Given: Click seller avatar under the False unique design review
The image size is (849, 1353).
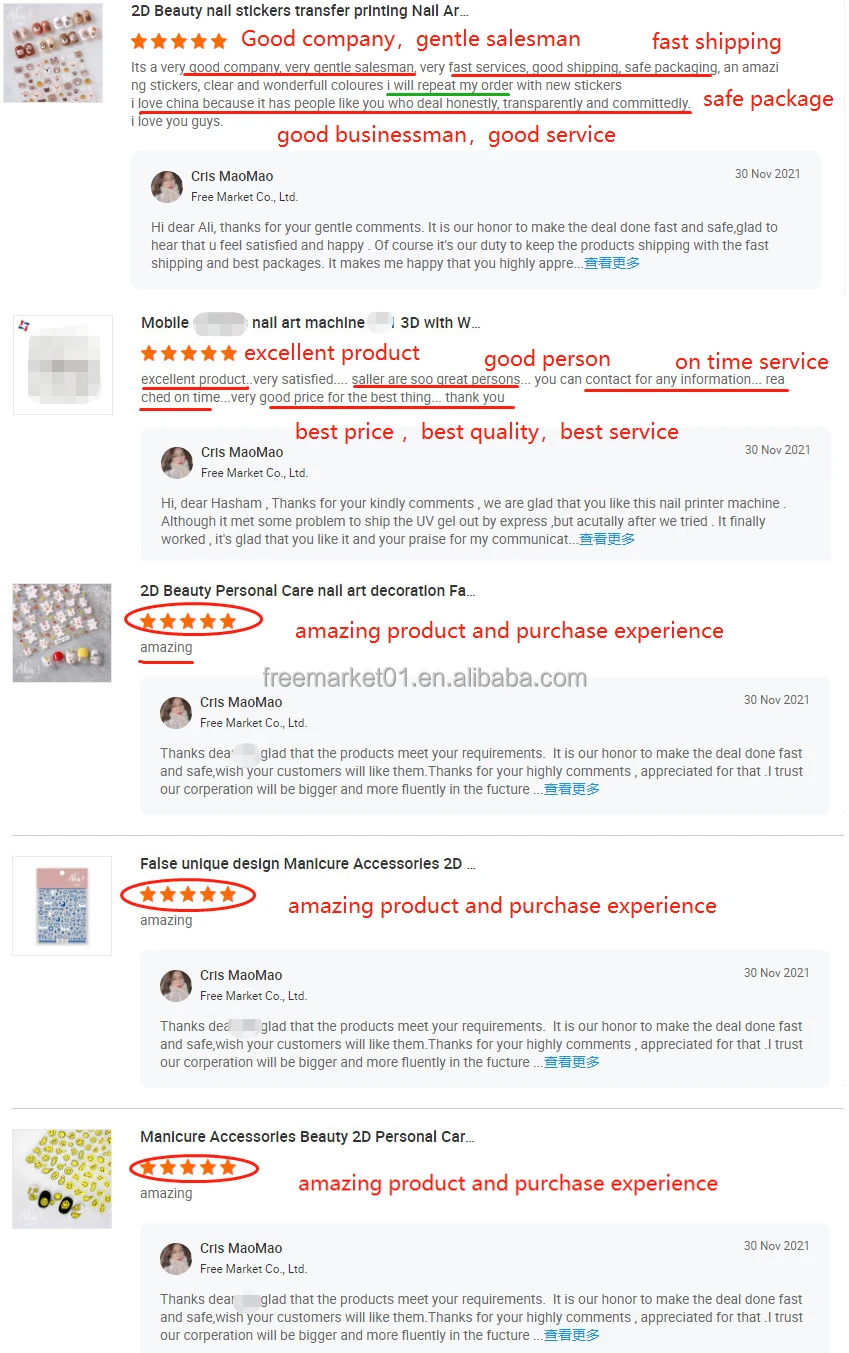Looking at the screenshot, I should [176, 985].
